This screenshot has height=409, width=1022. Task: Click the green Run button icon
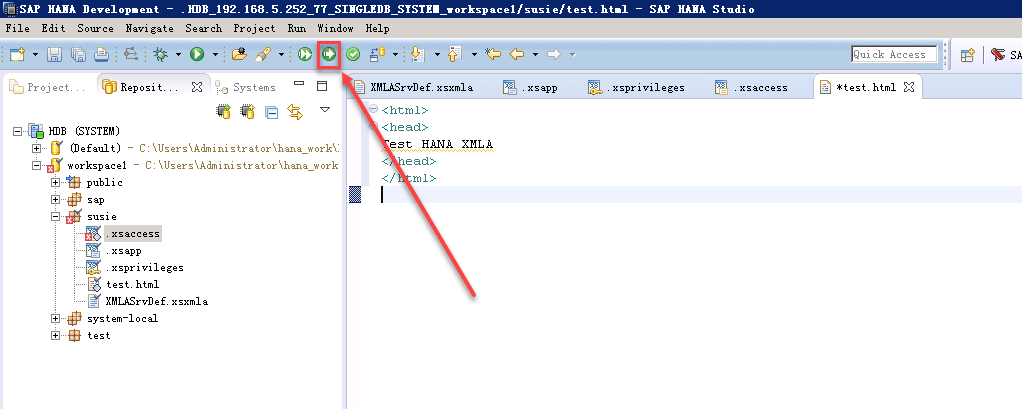[x=197, y=55]
